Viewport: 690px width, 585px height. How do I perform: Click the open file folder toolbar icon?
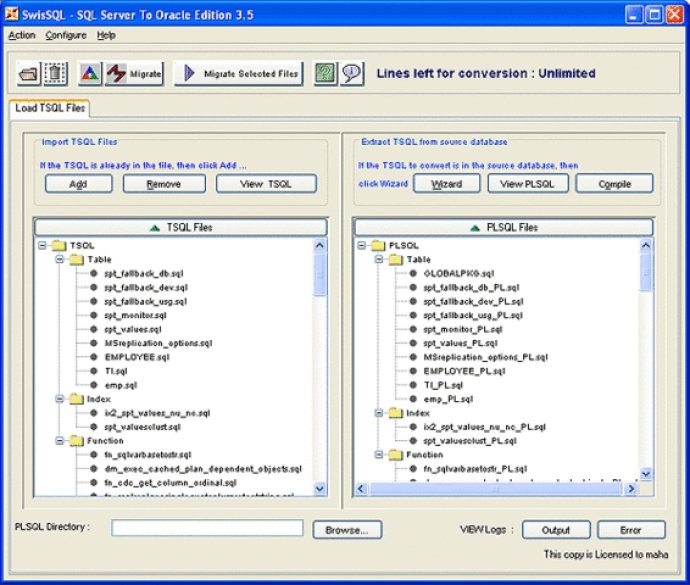coord(28,73)
